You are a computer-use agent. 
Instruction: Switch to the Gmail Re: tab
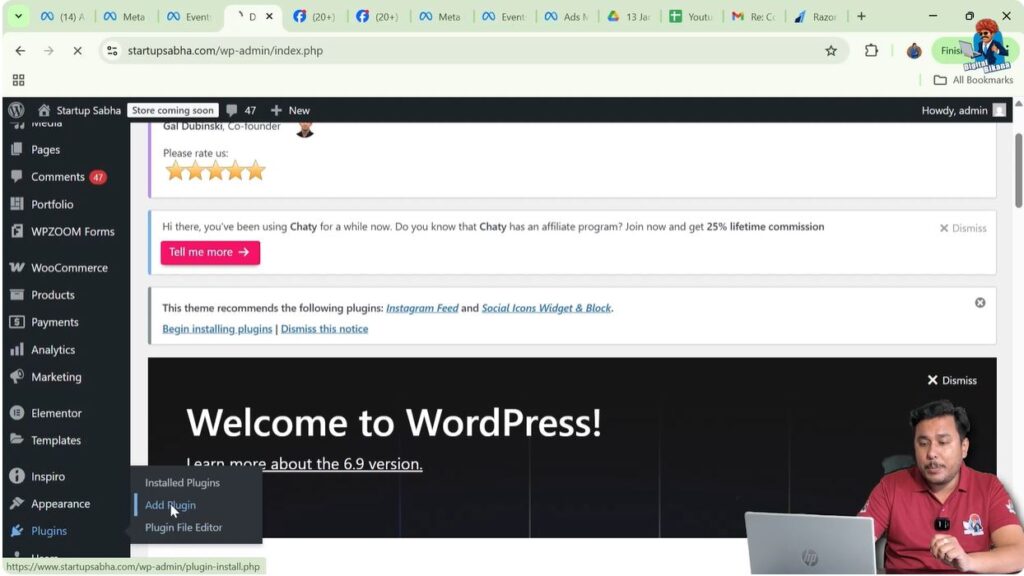coord(754,16)
